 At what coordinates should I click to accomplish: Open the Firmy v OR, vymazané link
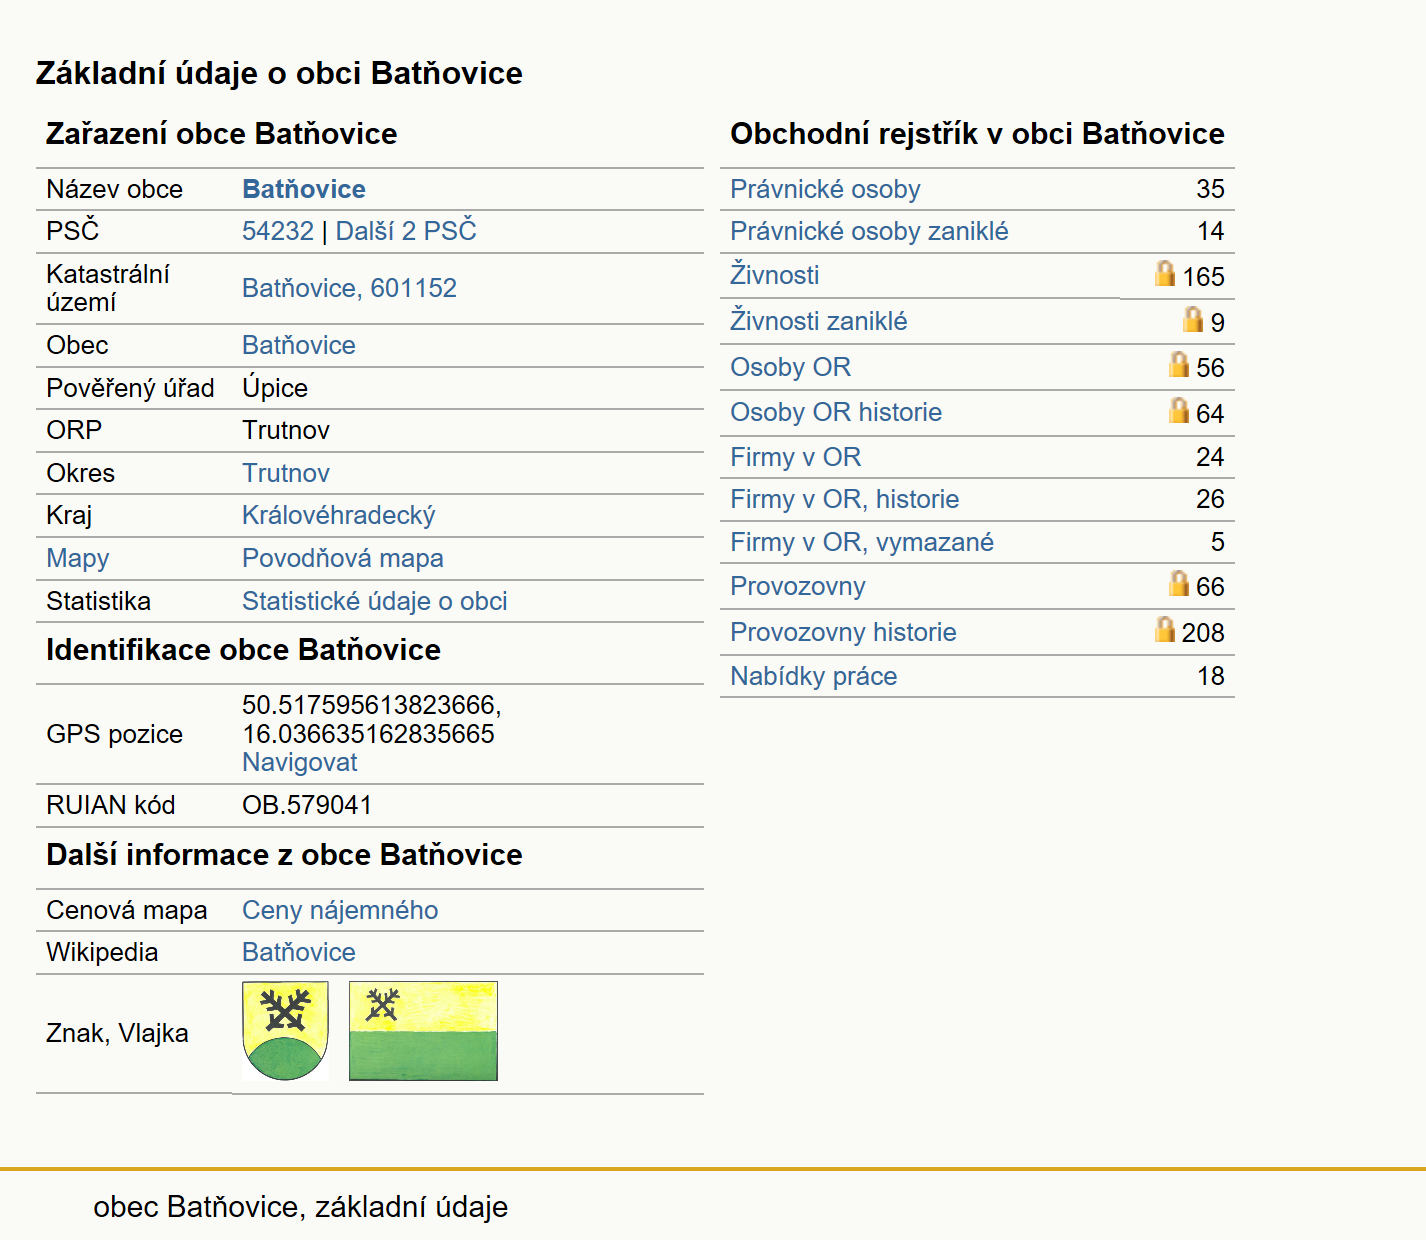pyautogui.click(x=862, y=542)
